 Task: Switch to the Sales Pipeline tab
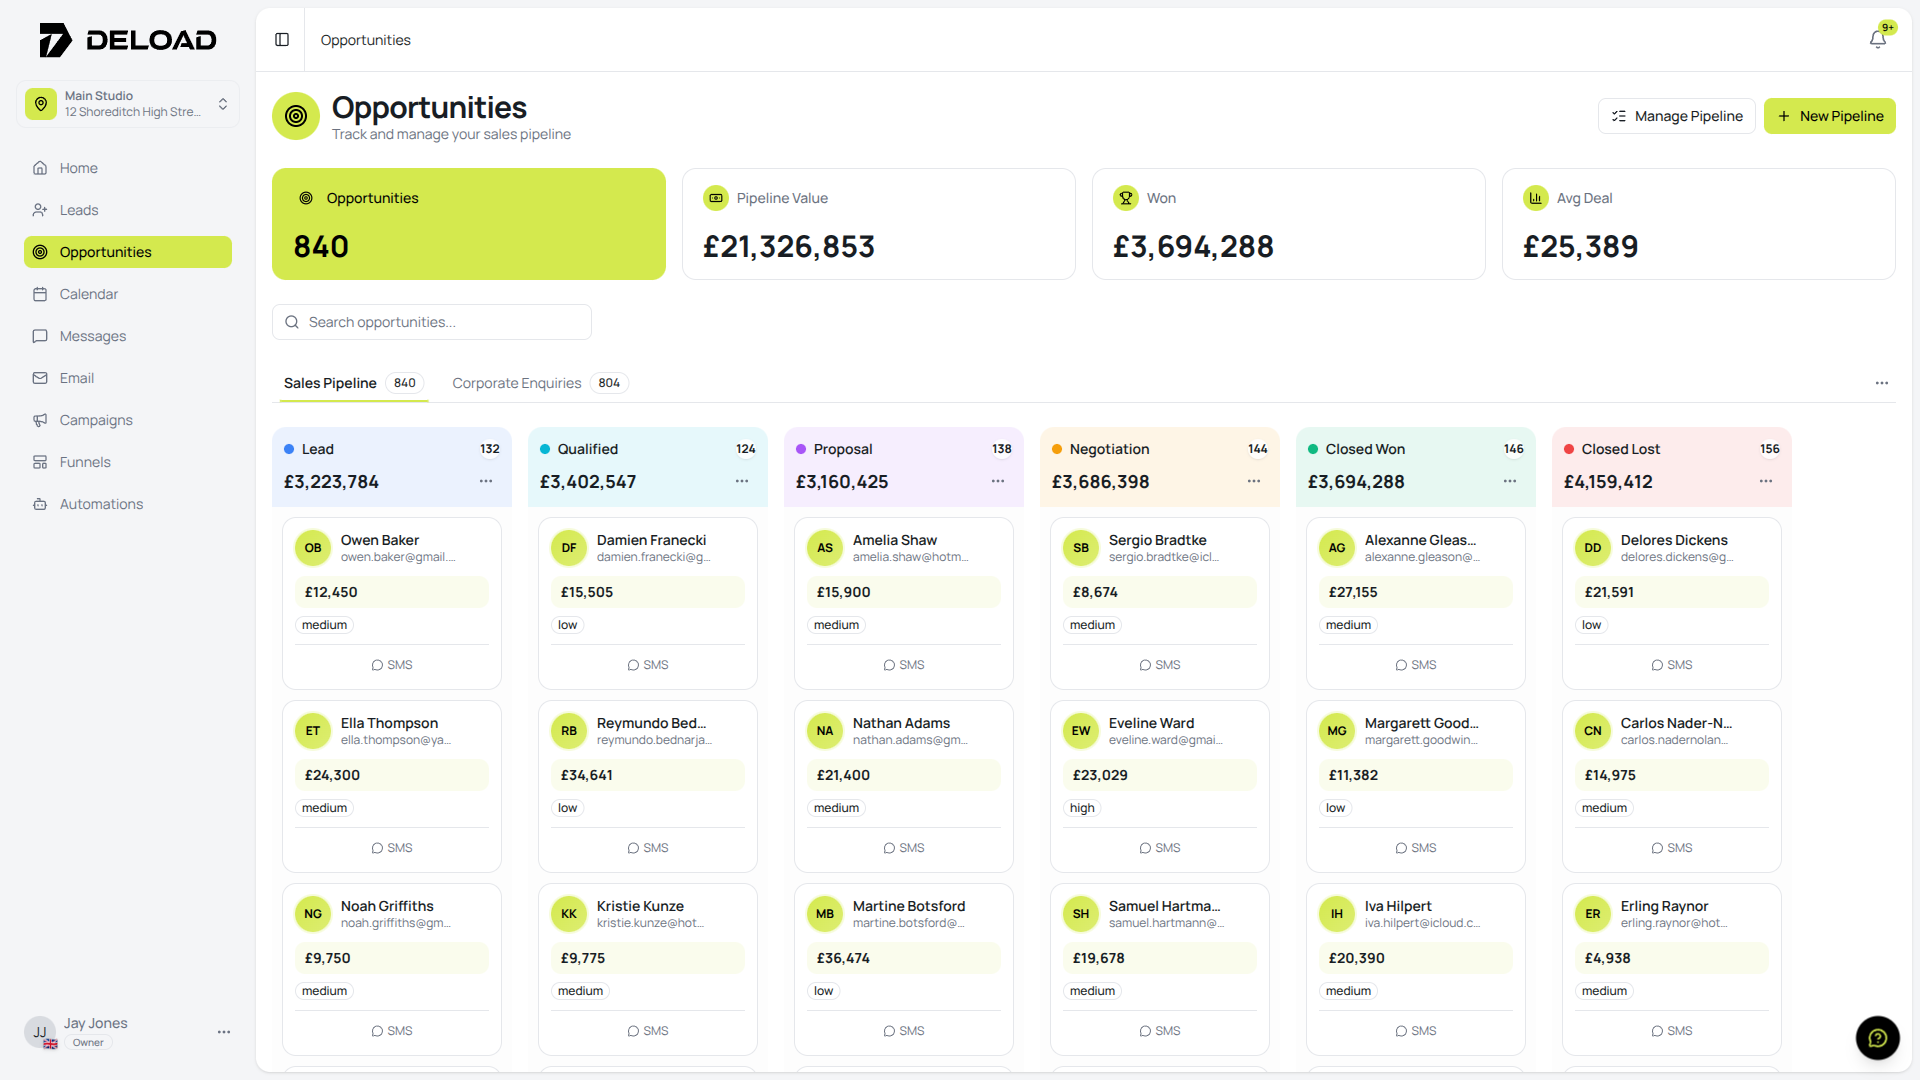coord(353,383)
